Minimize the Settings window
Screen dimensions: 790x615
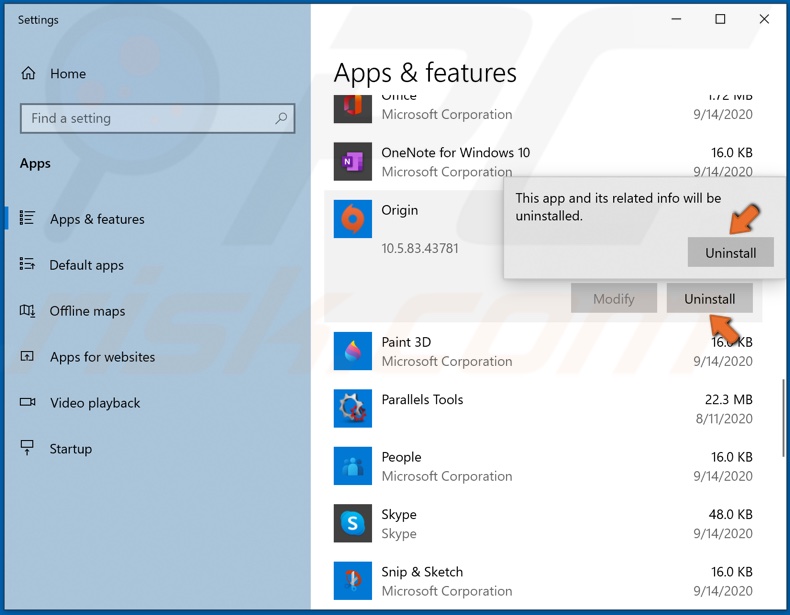(676, 19)
